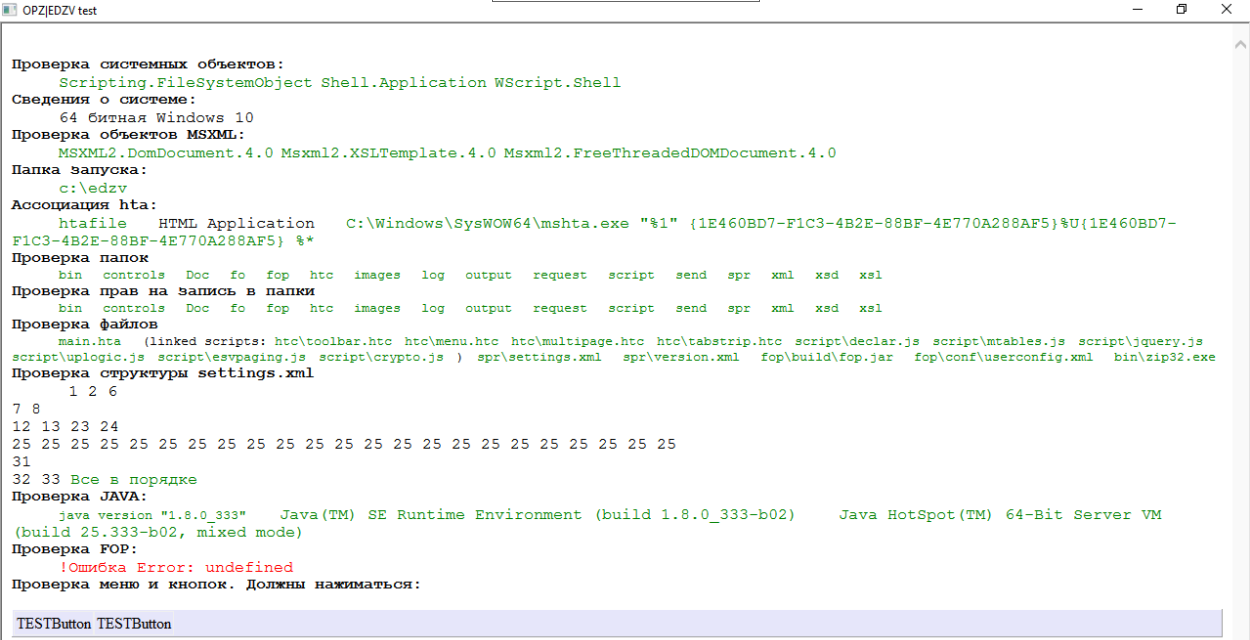Restore down the application window
The image size is (1250, 640).
[1181, 10]
